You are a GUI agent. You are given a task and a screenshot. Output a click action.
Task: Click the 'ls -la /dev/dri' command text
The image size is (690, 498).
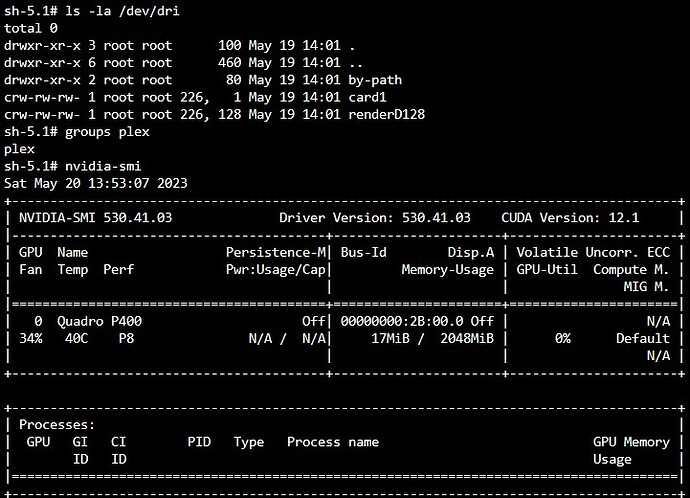[122, 11]
